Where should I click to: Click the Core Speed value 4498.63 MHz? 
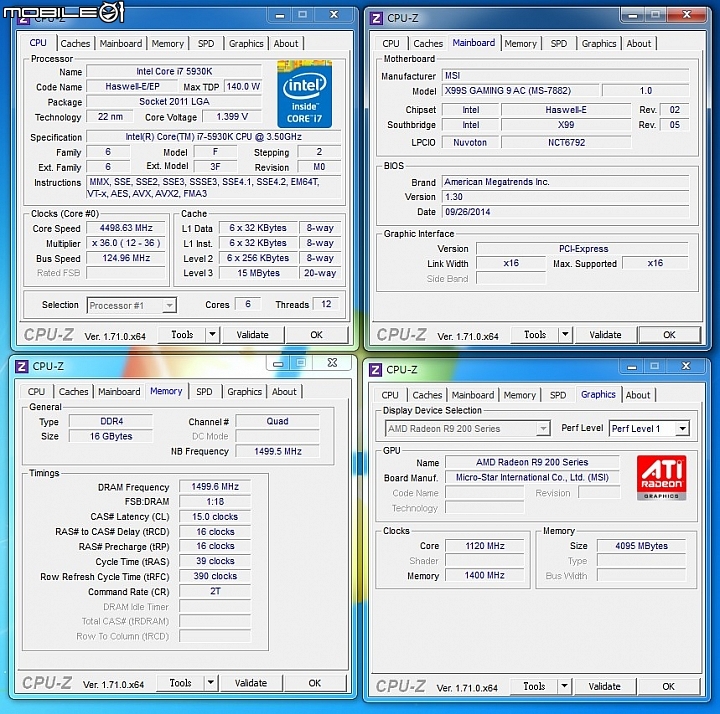tap(126, 228)
